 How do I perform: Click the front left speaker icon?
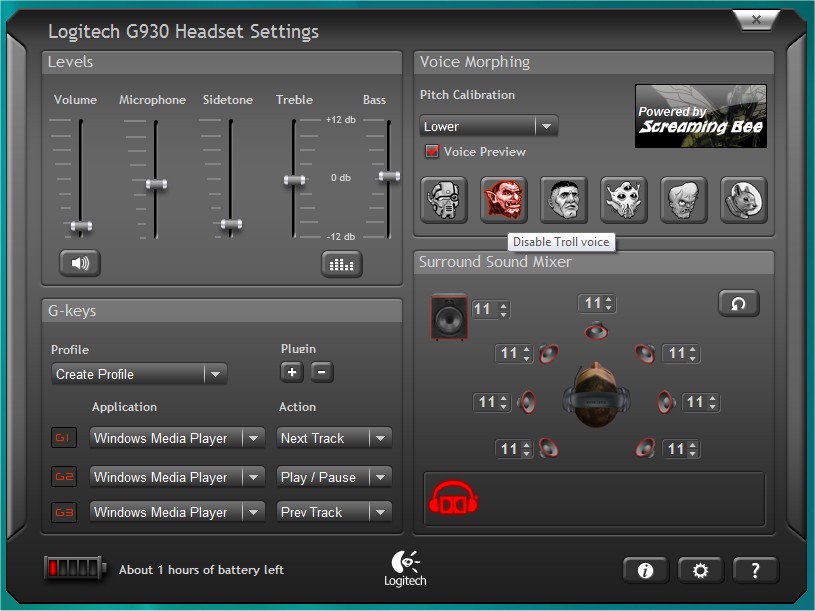click(x=548, y=354)
